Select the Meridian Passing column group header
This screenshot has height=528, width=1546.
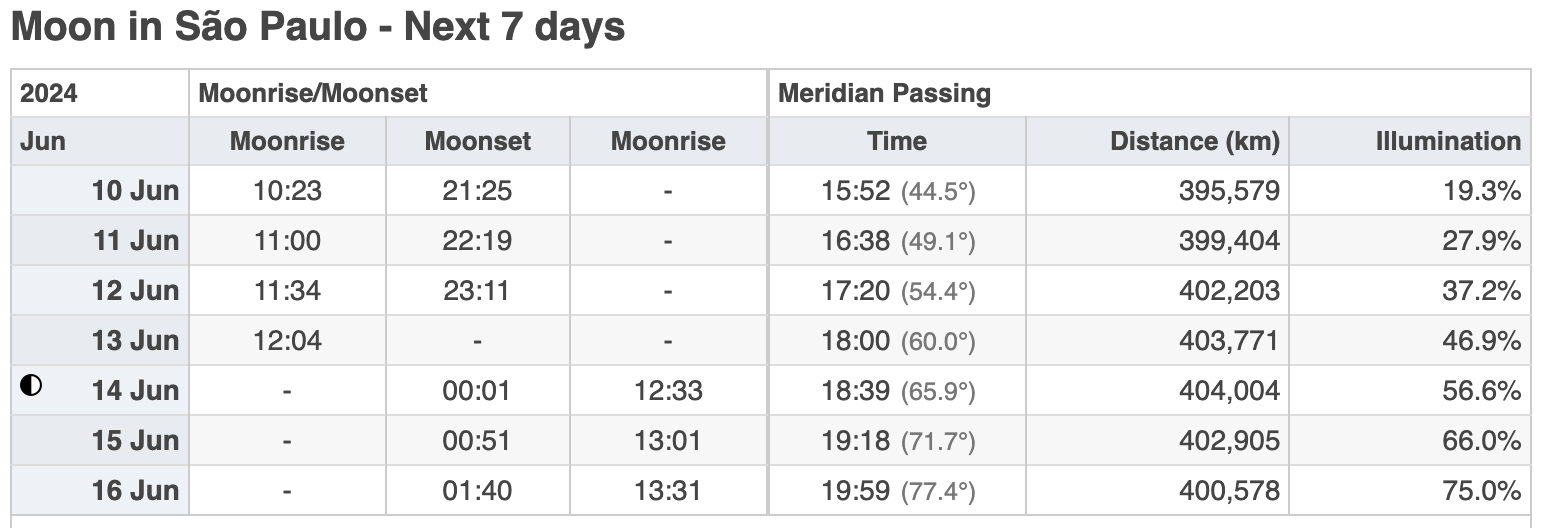point(1149,93)
